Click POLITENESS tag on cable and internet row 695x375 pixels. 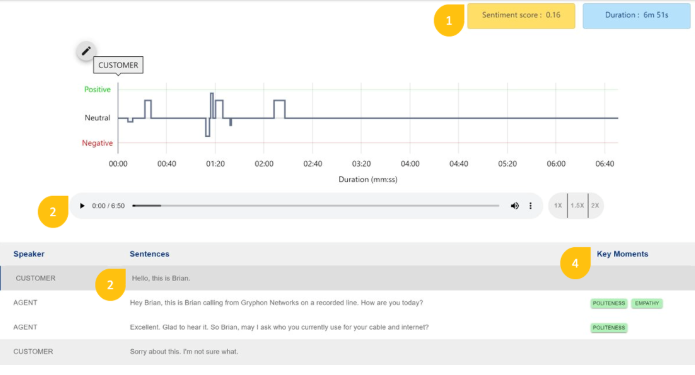click(609, 328)
